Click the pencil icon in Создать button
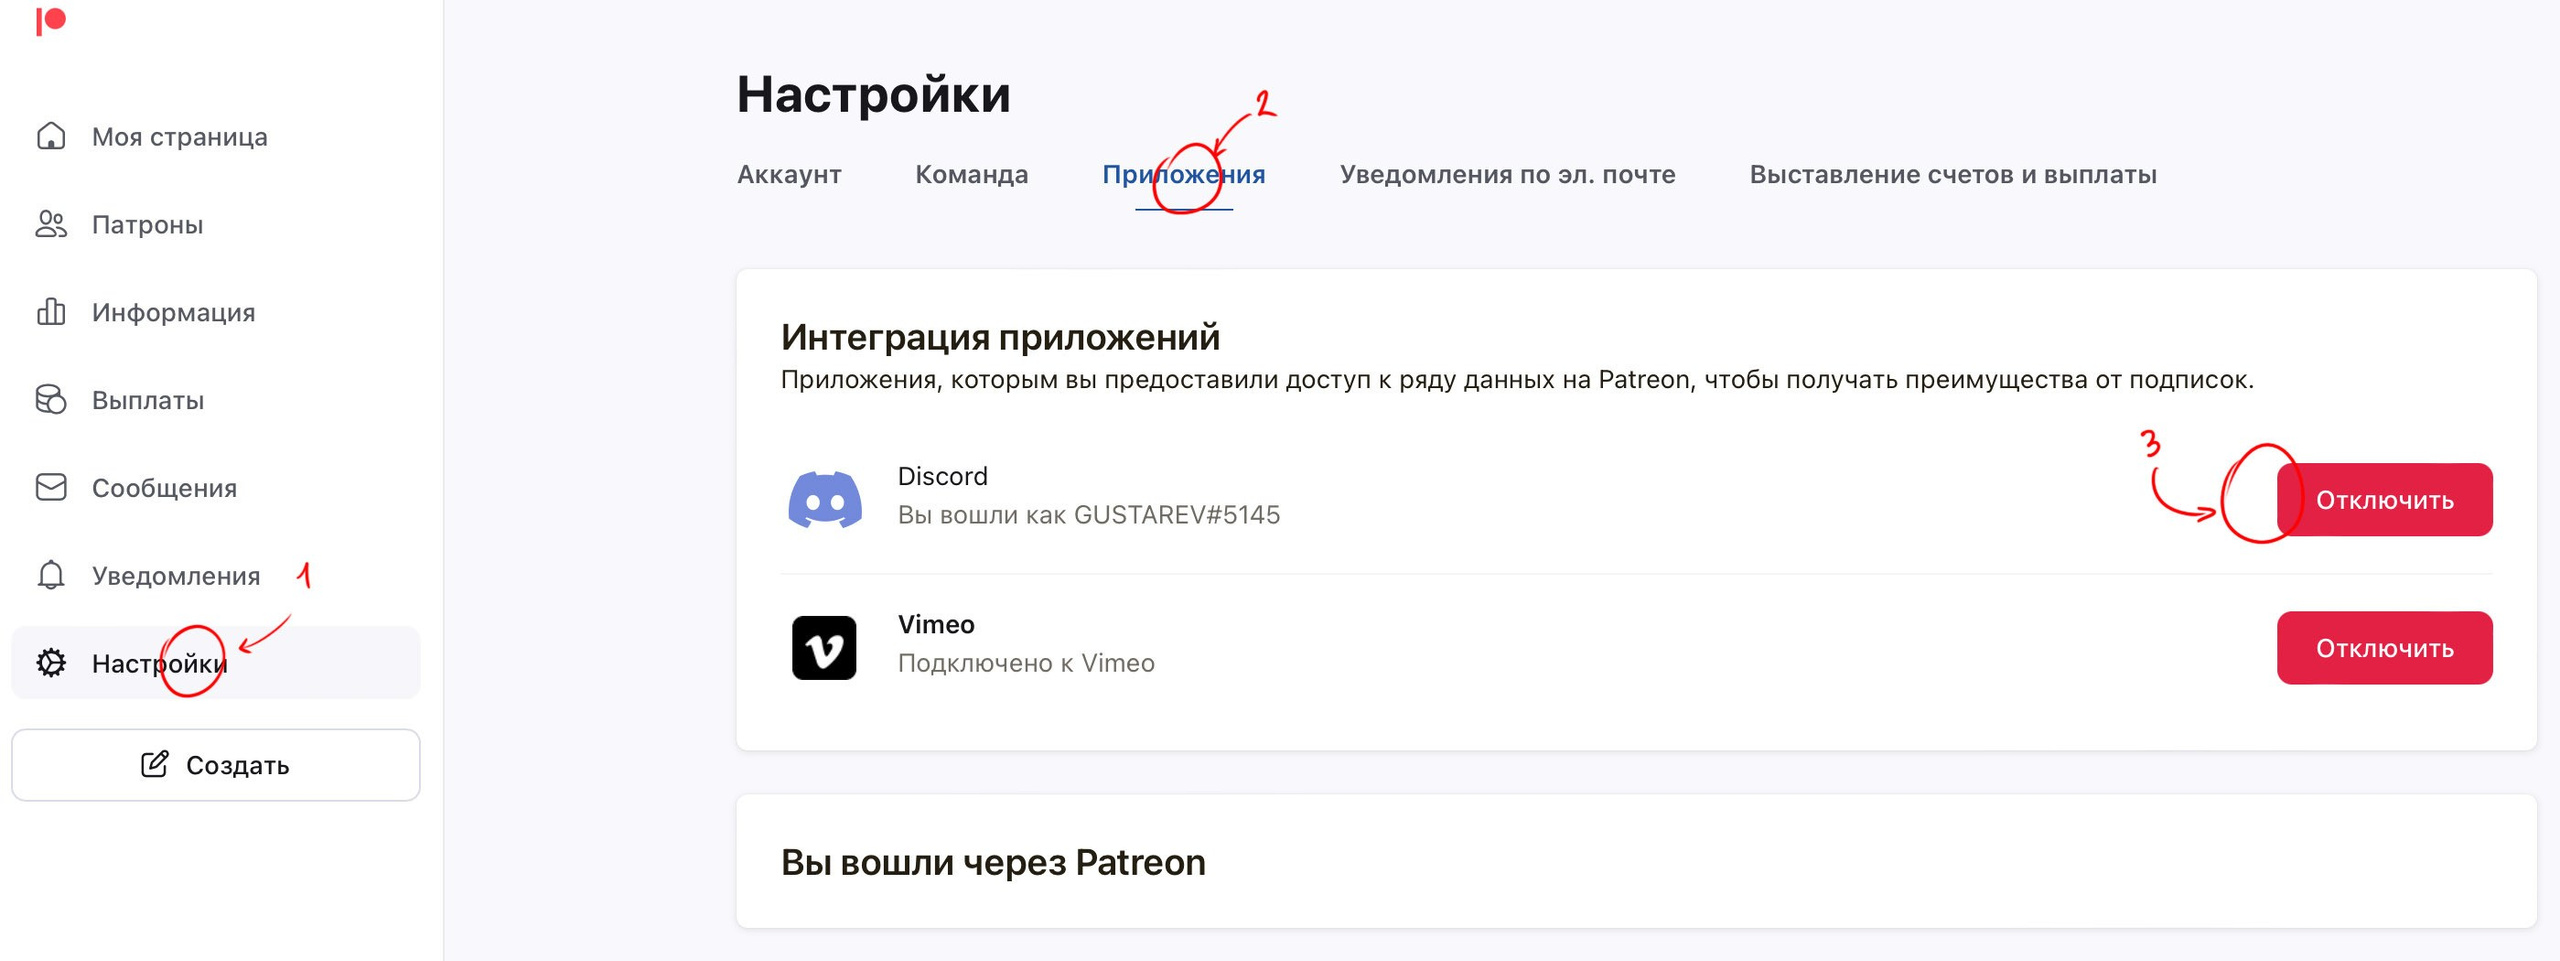 155,765
